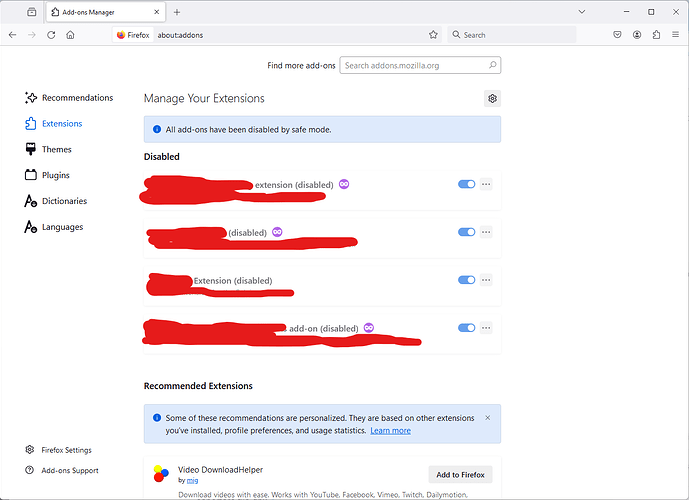The width and height of the screenshot is (689, 500).
Task: Click the toolbar Search box
Action: click(512, 35)
